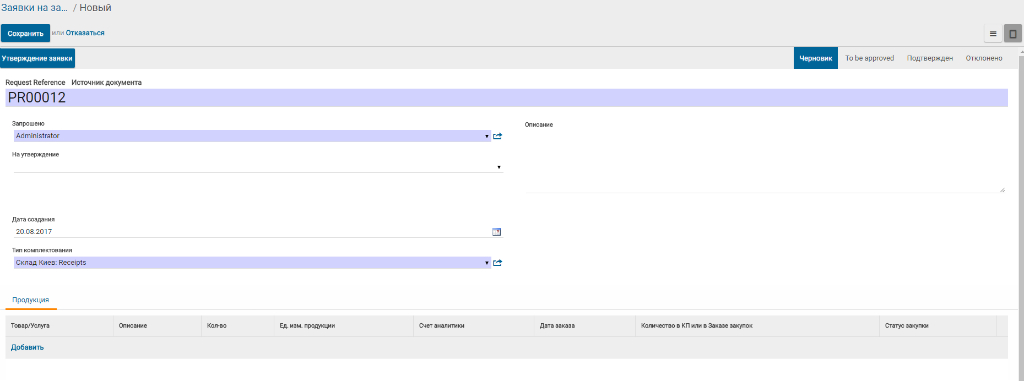Switch to form view icon
Image resolution: width=1024 pixels, height=381 pixels.
click(1012, 33)
